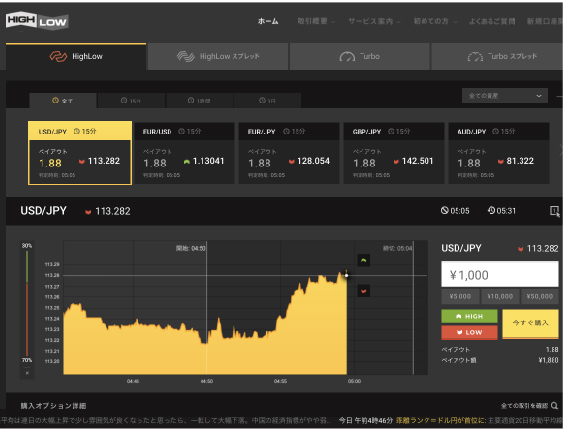Switch to the Turbo tab
The height and width of the screenshot is (429, 563).
pos(359,56)
